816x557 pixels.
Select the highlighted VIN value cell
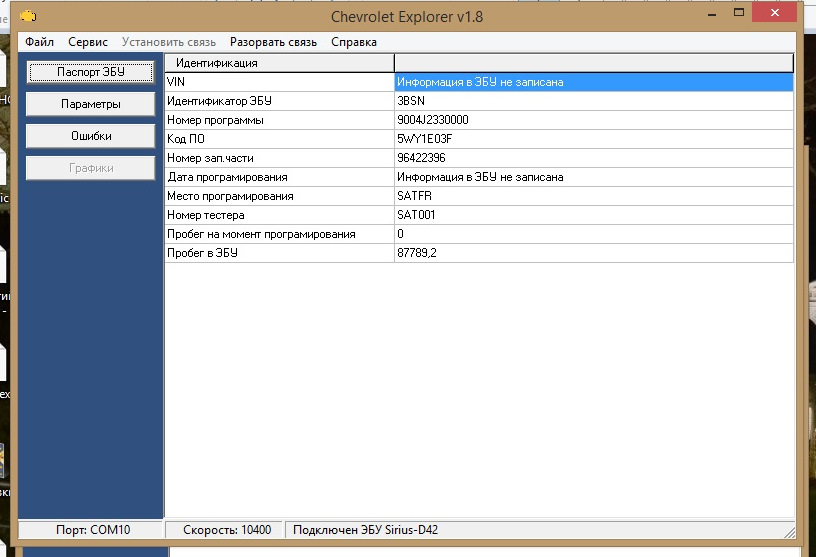[594, 82]
